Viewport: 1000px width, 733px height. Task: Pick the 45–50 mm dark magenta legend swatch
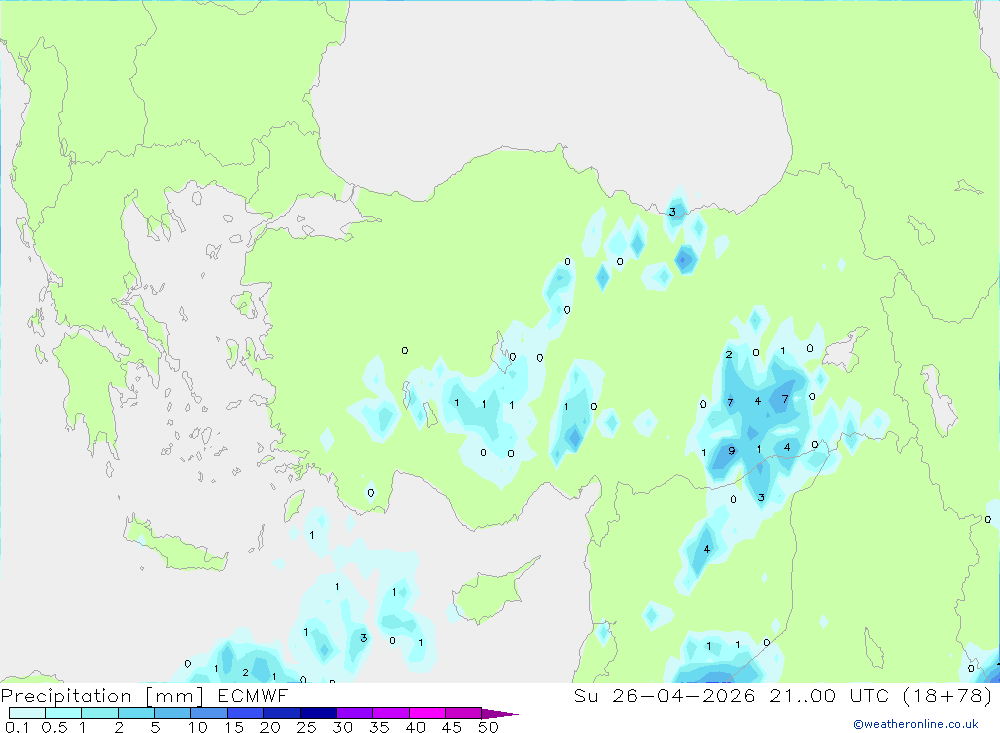coord(464,713)
